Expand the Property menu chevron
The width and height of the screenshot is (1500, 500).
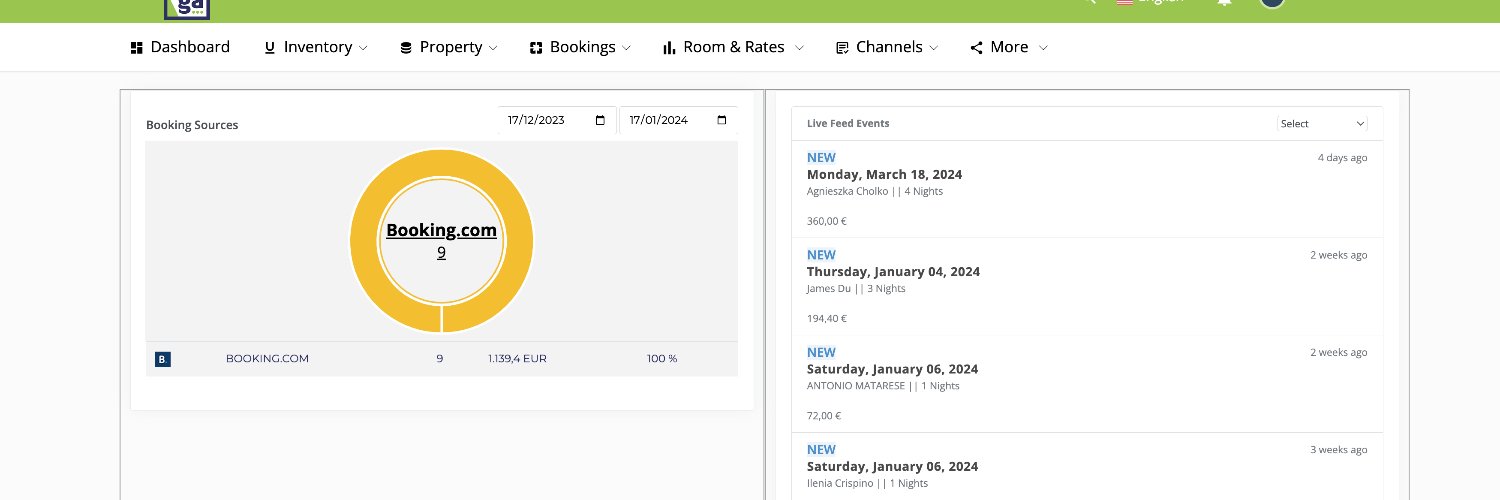[493, 48]
